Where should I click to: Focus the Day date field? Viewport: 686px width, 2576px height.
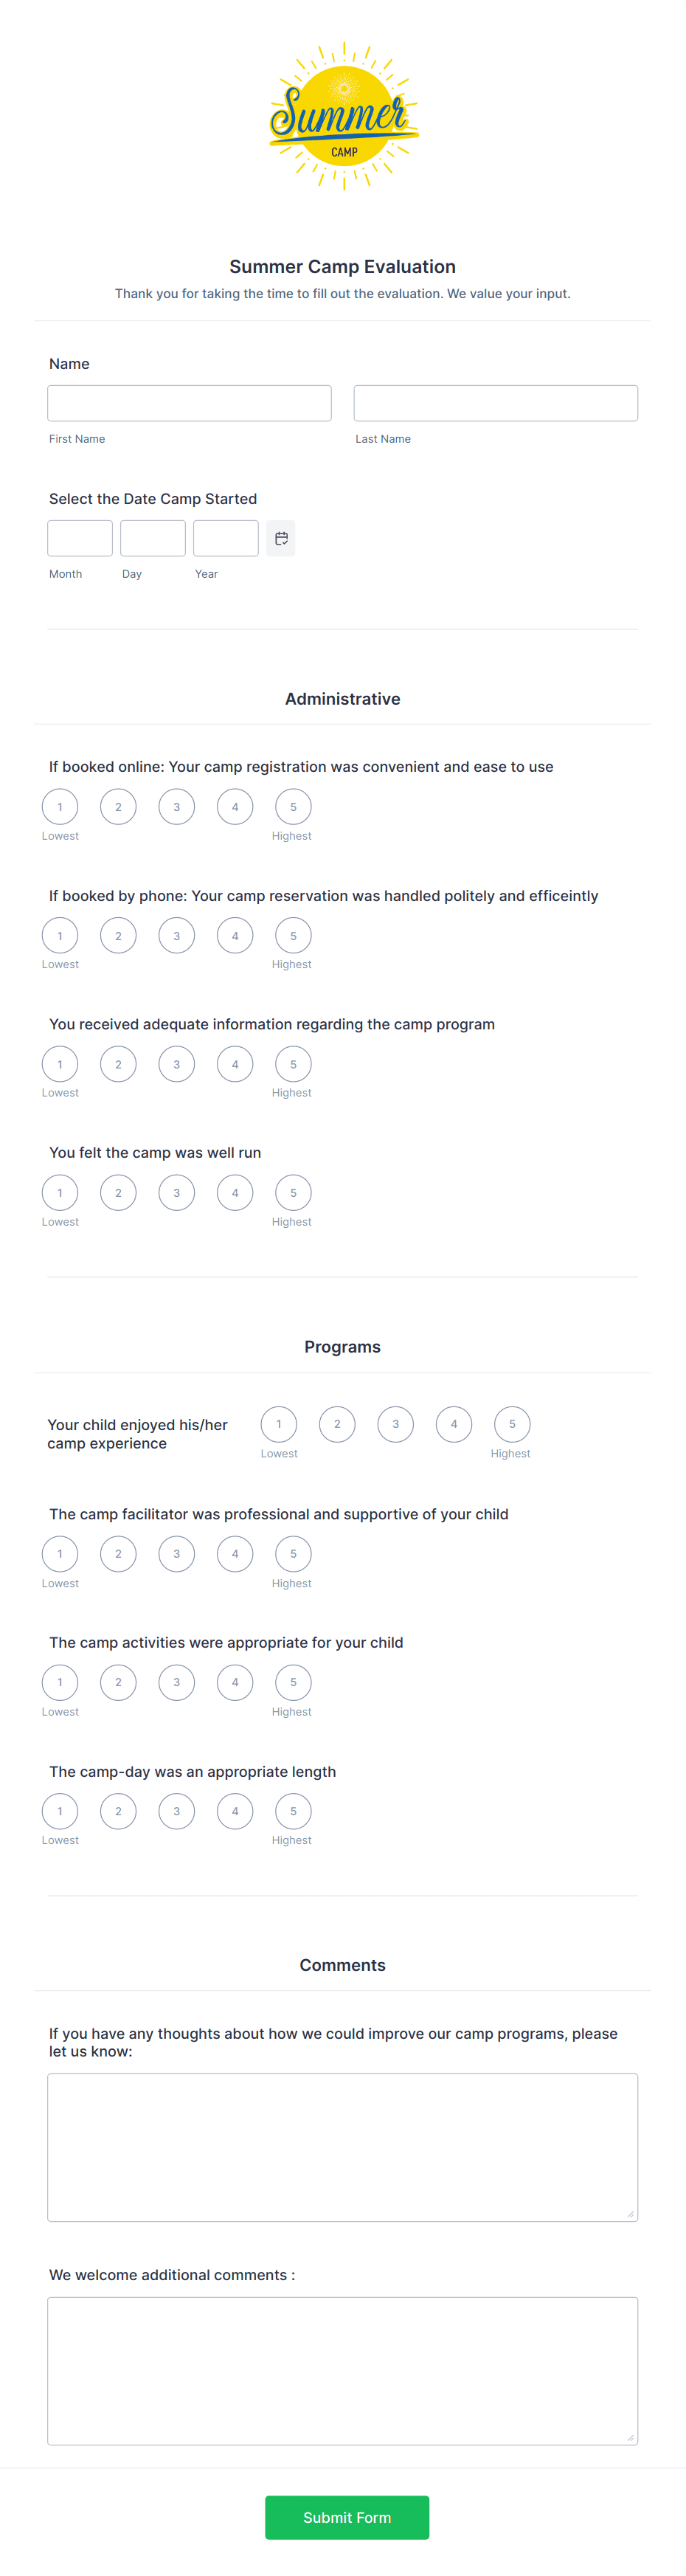tap(153, 538)
